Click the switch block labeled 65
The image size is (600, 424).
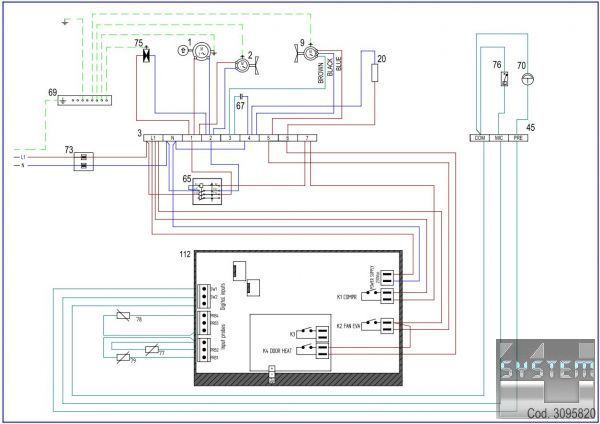(x=210, y=188)
